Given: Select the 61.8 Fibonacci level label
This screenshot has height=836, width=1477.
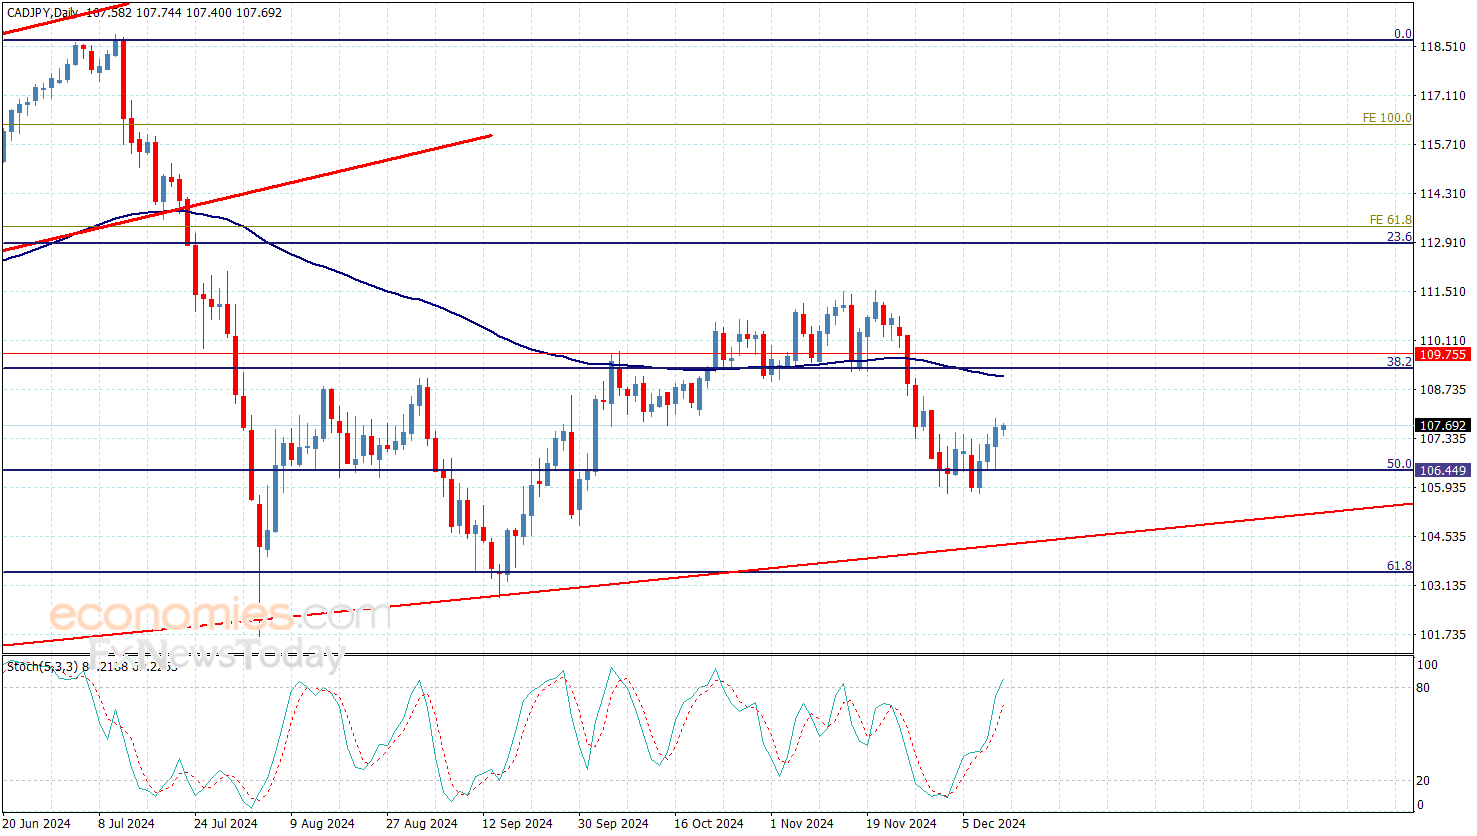Looking at the screenshot, I should pyautogui.click(x=1399, y=566).
